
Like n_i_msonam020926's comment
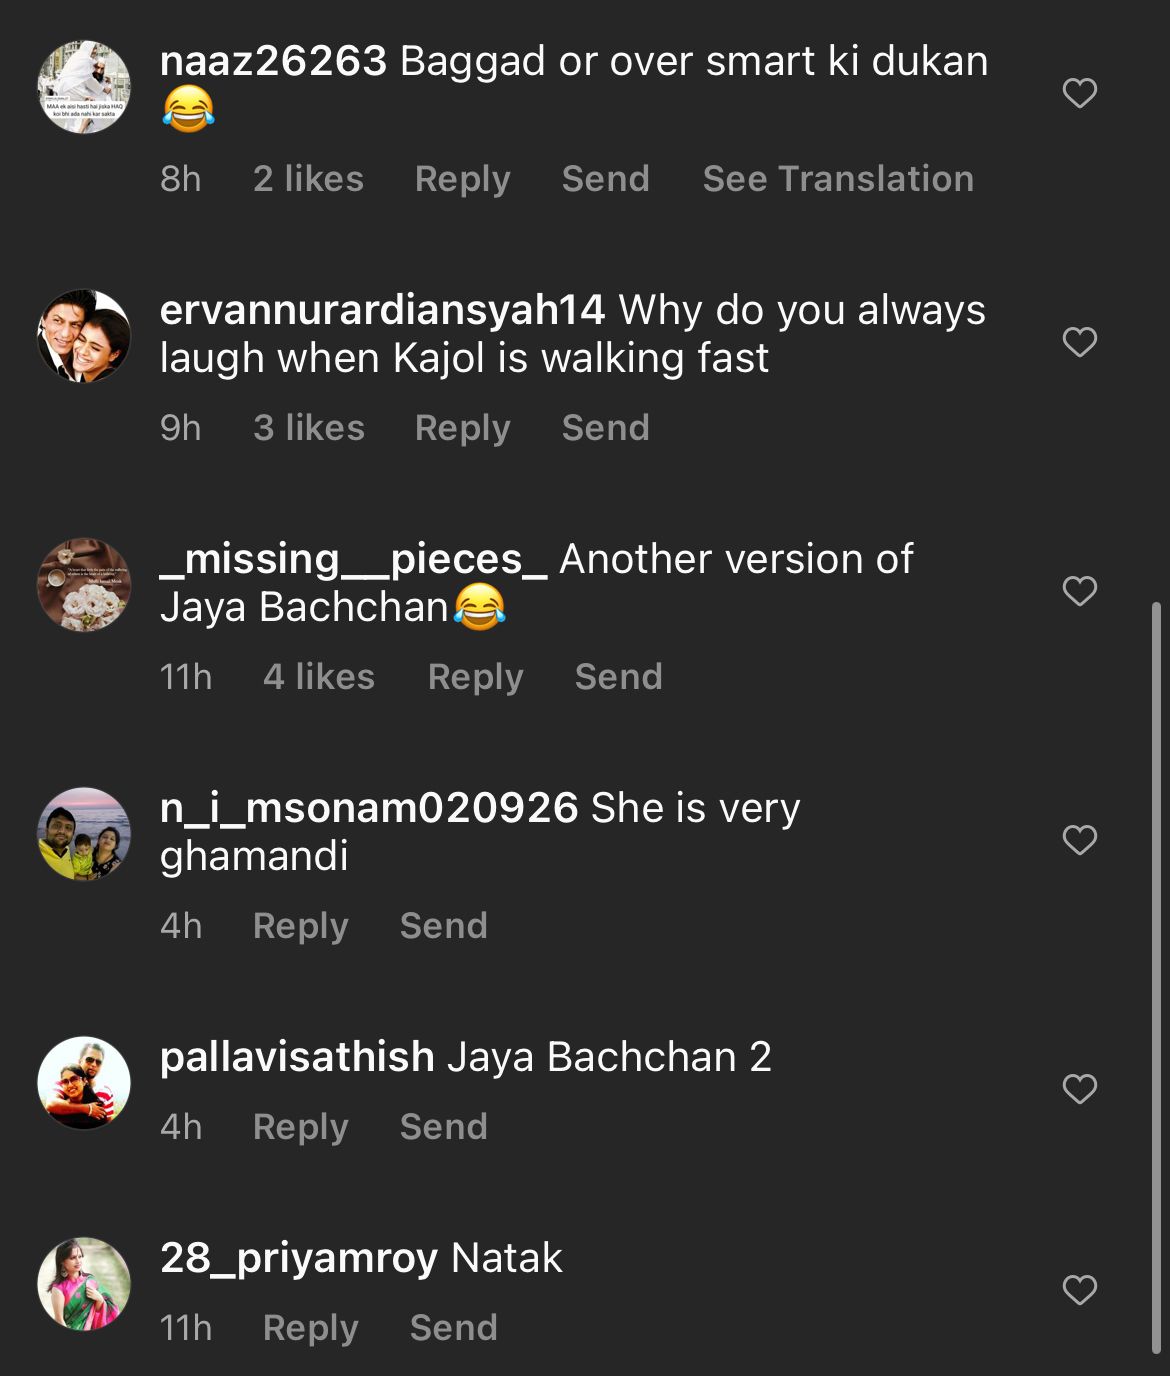(1079, 840)
